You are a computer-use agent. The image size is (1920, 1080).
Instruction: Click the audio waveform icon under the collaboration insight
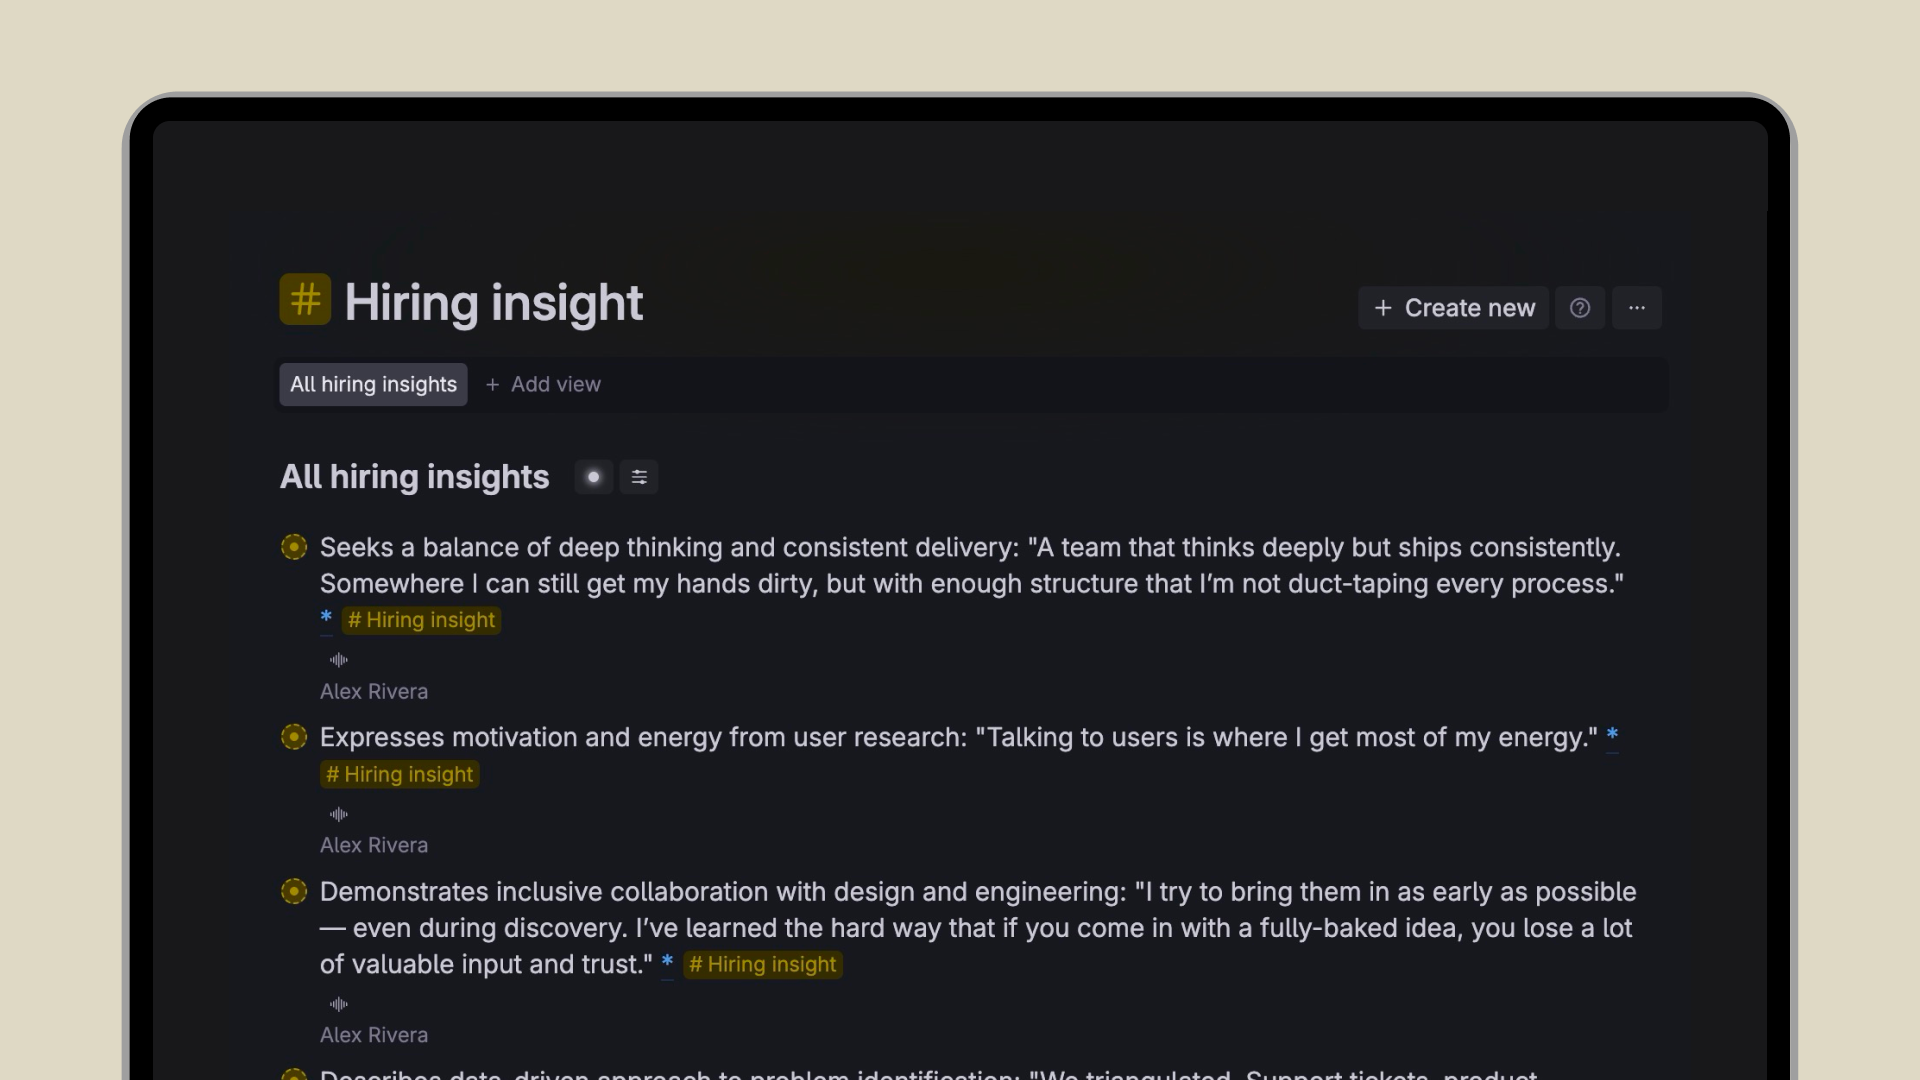pyautogui.click(x=339, y=1004)
